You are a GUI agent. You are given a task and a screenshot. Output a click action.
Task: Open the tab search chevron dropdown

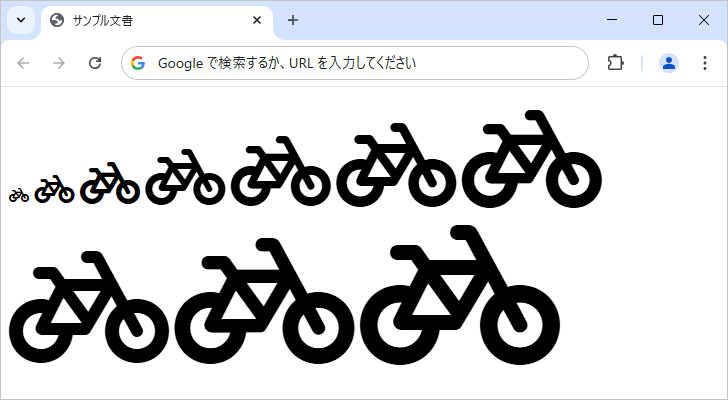coord(20,20)
